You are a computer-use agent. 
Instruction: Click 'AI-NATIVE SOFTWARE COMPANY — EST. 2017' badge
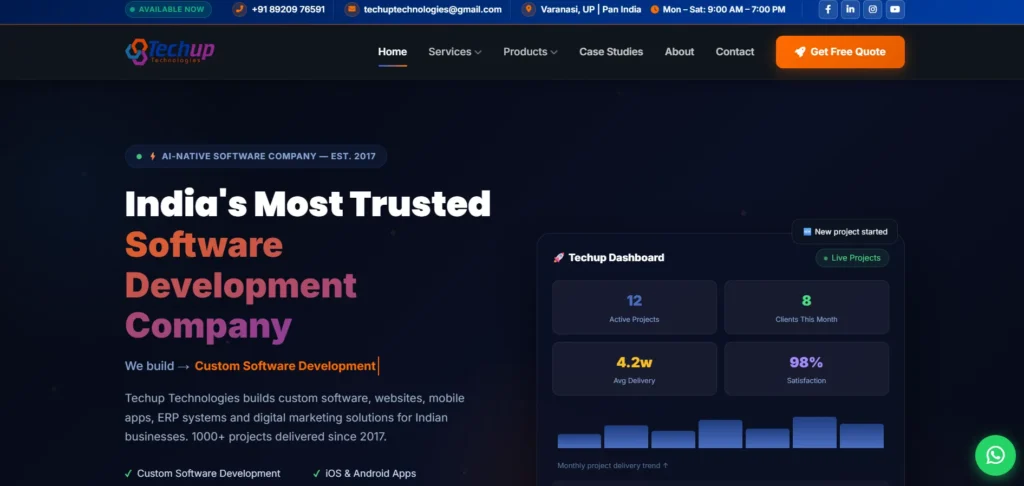click(256, 156)
